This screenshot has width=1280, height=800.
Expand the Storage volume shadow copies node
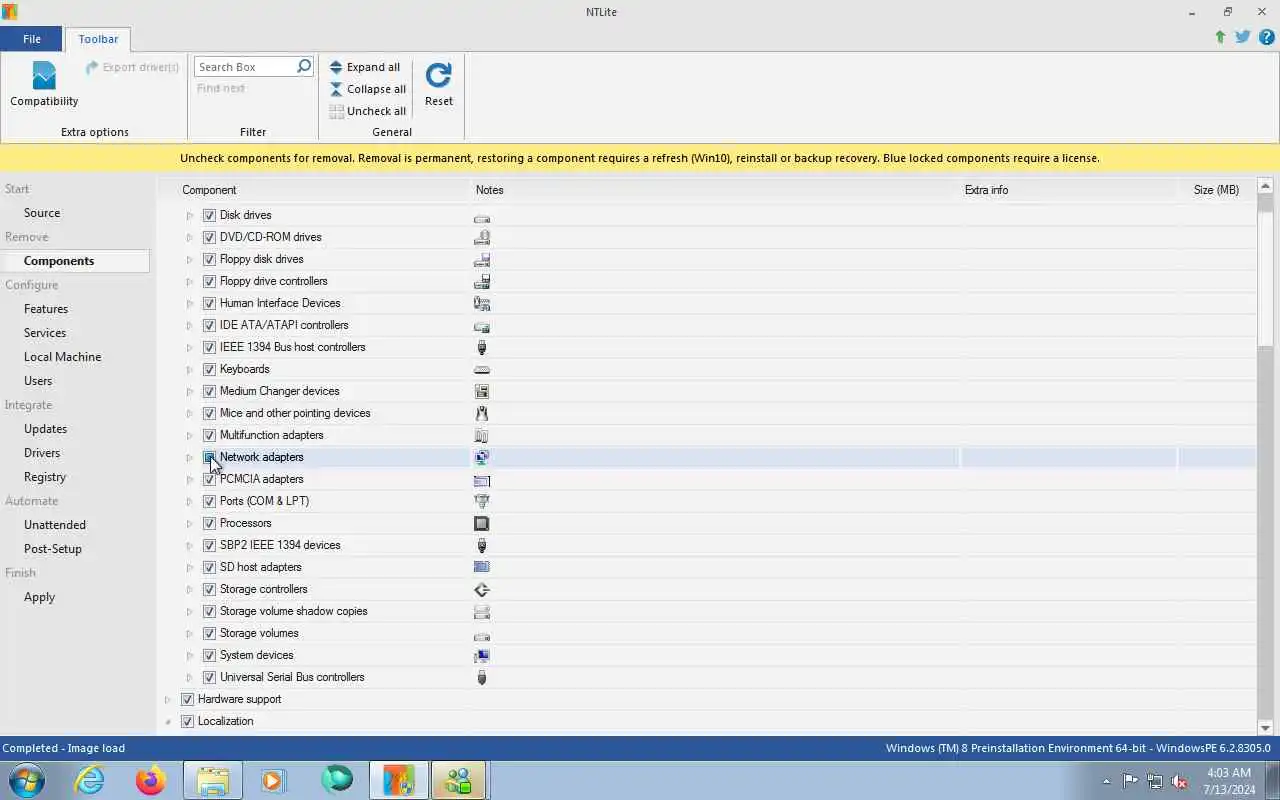(190, 611)
